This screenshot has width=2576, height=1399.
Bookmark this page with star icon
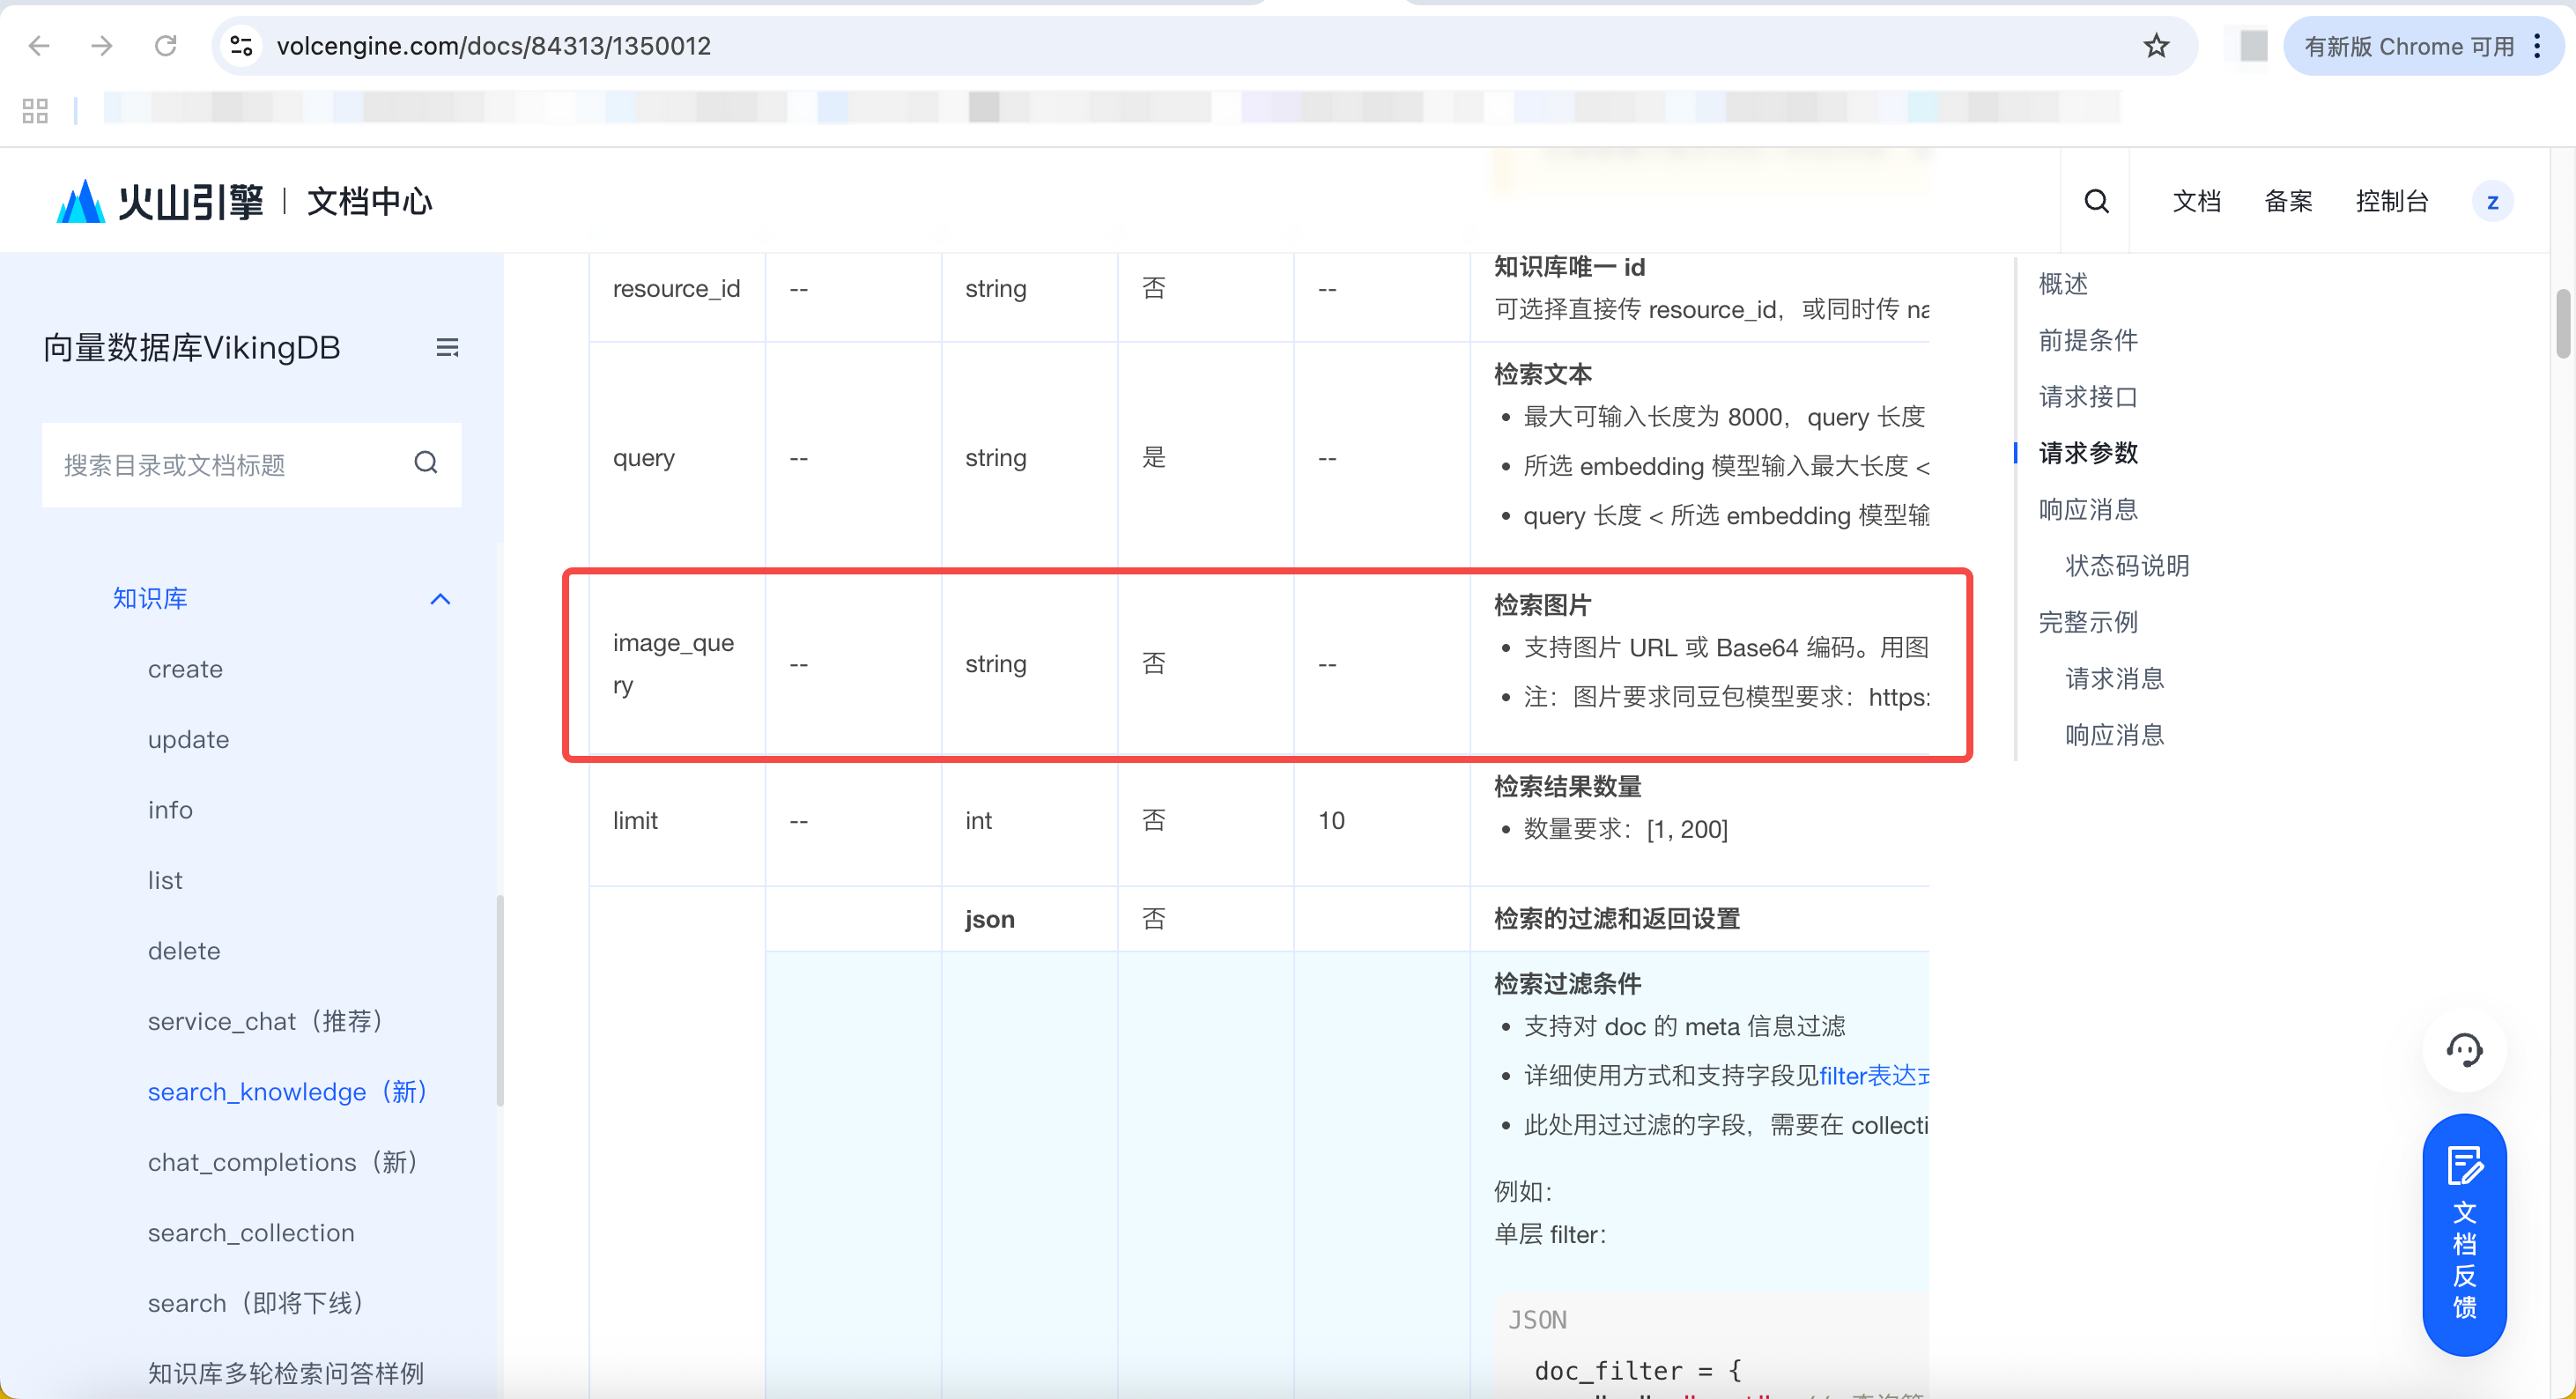pos(2156,46)
